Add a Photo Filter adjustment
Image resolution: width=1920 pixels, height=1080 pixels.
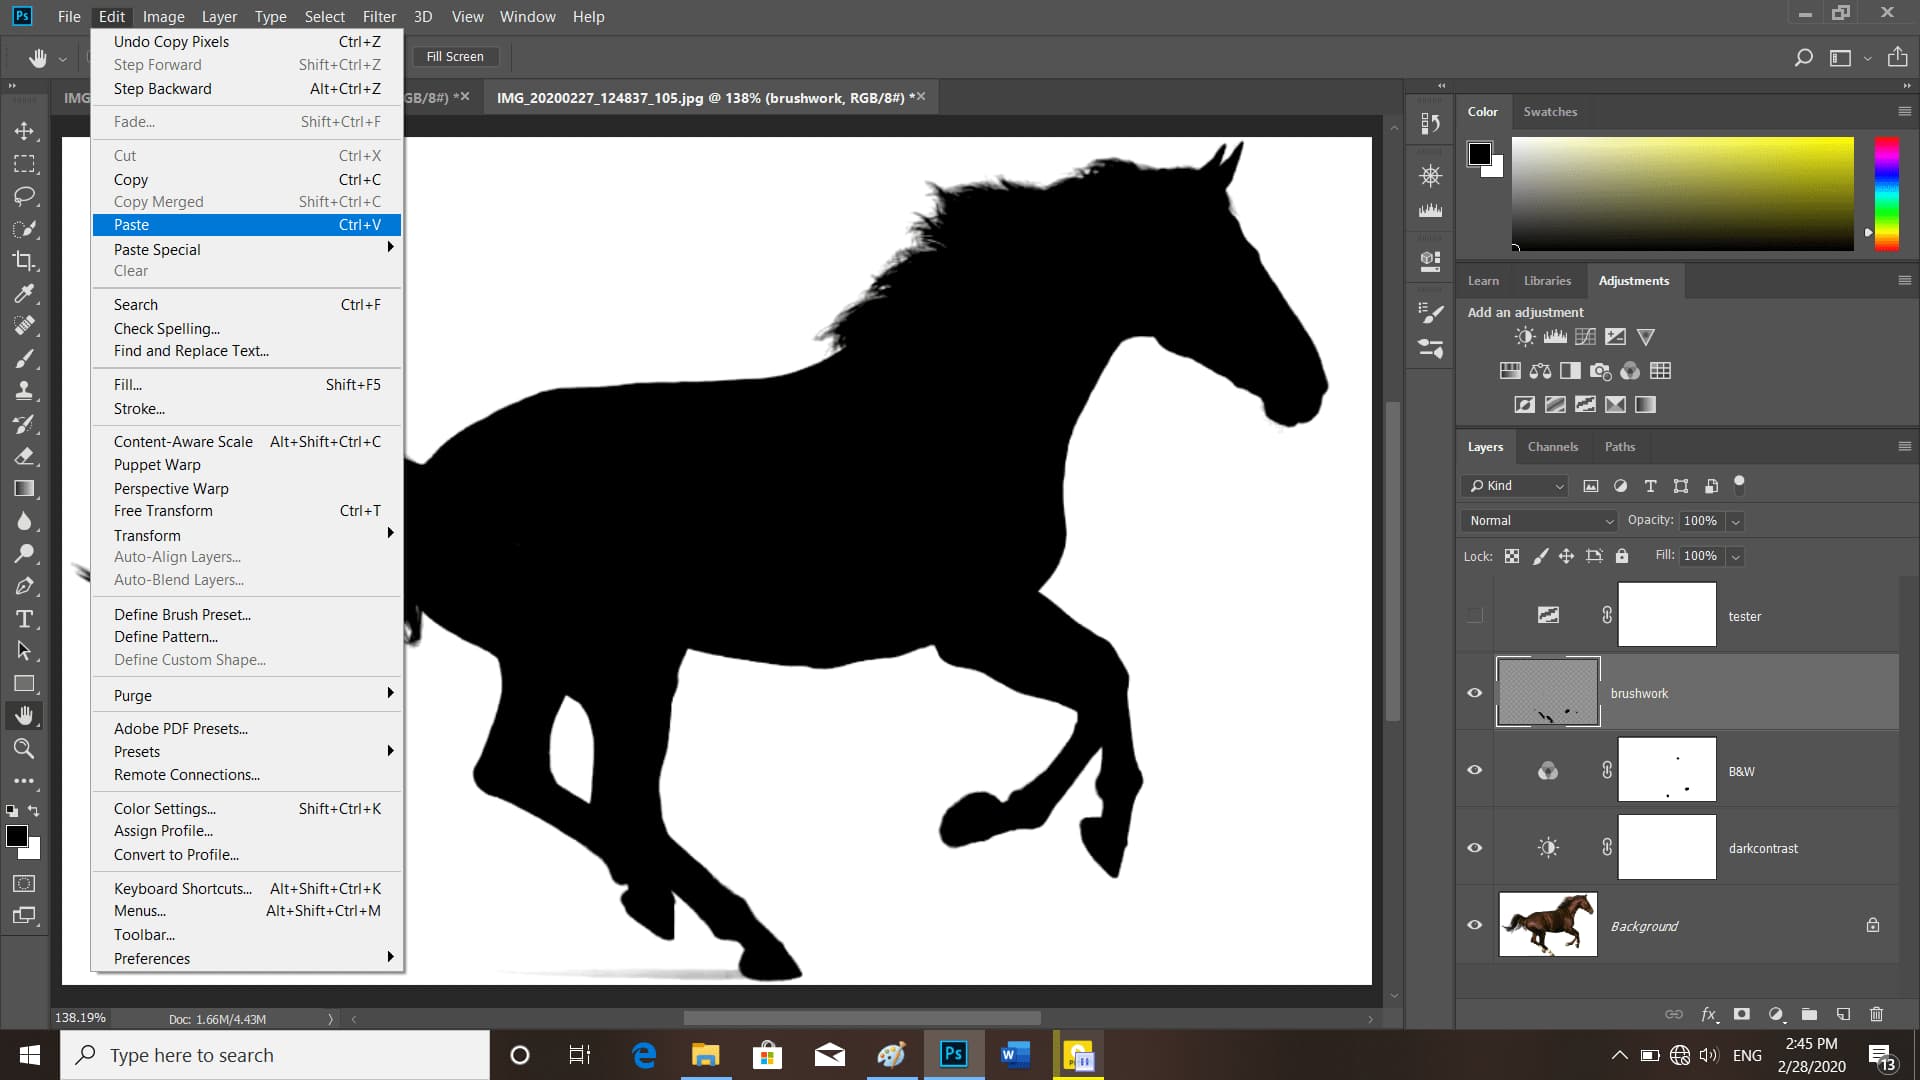1600,371
